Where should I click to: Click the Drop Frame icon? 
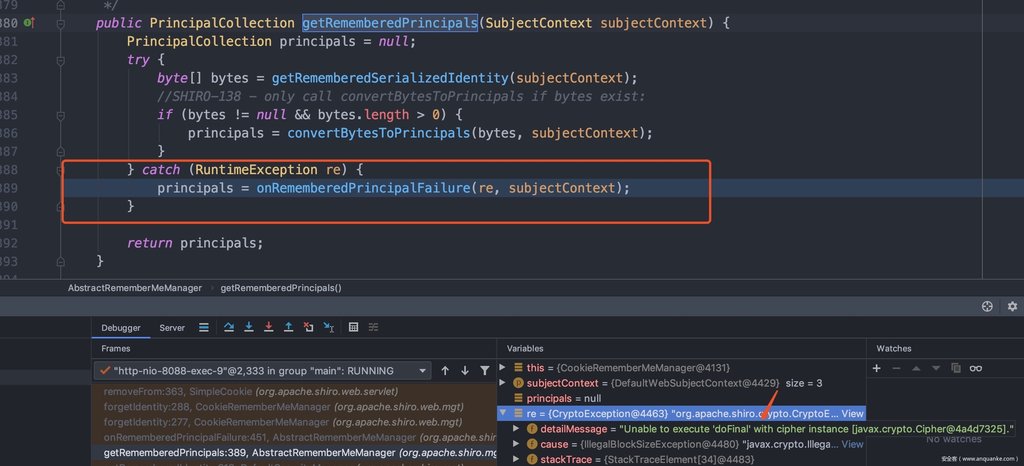point(308,327)
